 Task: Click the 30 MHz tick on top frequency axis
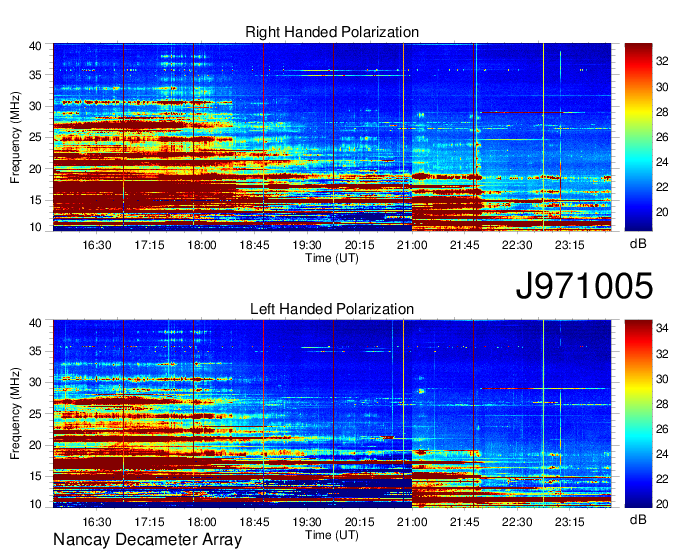pos(35,106)
